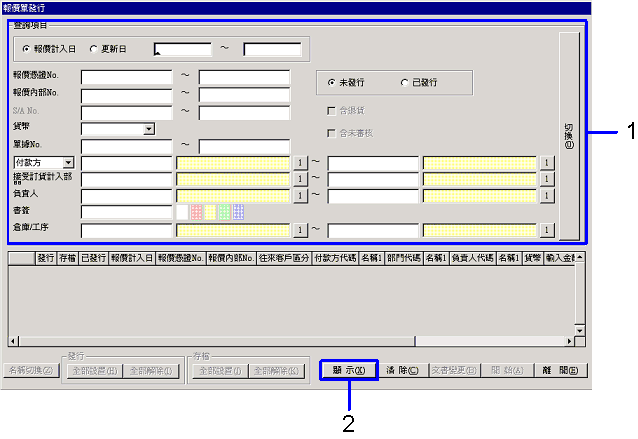Open lookup for range-start 倉庫/工序
The height and width of the screenshot is (439, 638).
coord(300,230)
